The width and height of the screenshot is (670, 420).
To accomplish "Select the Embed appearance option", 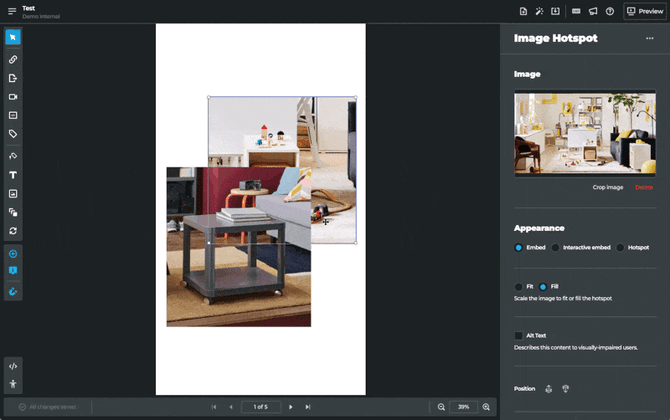I will click(x=519, y=247).
